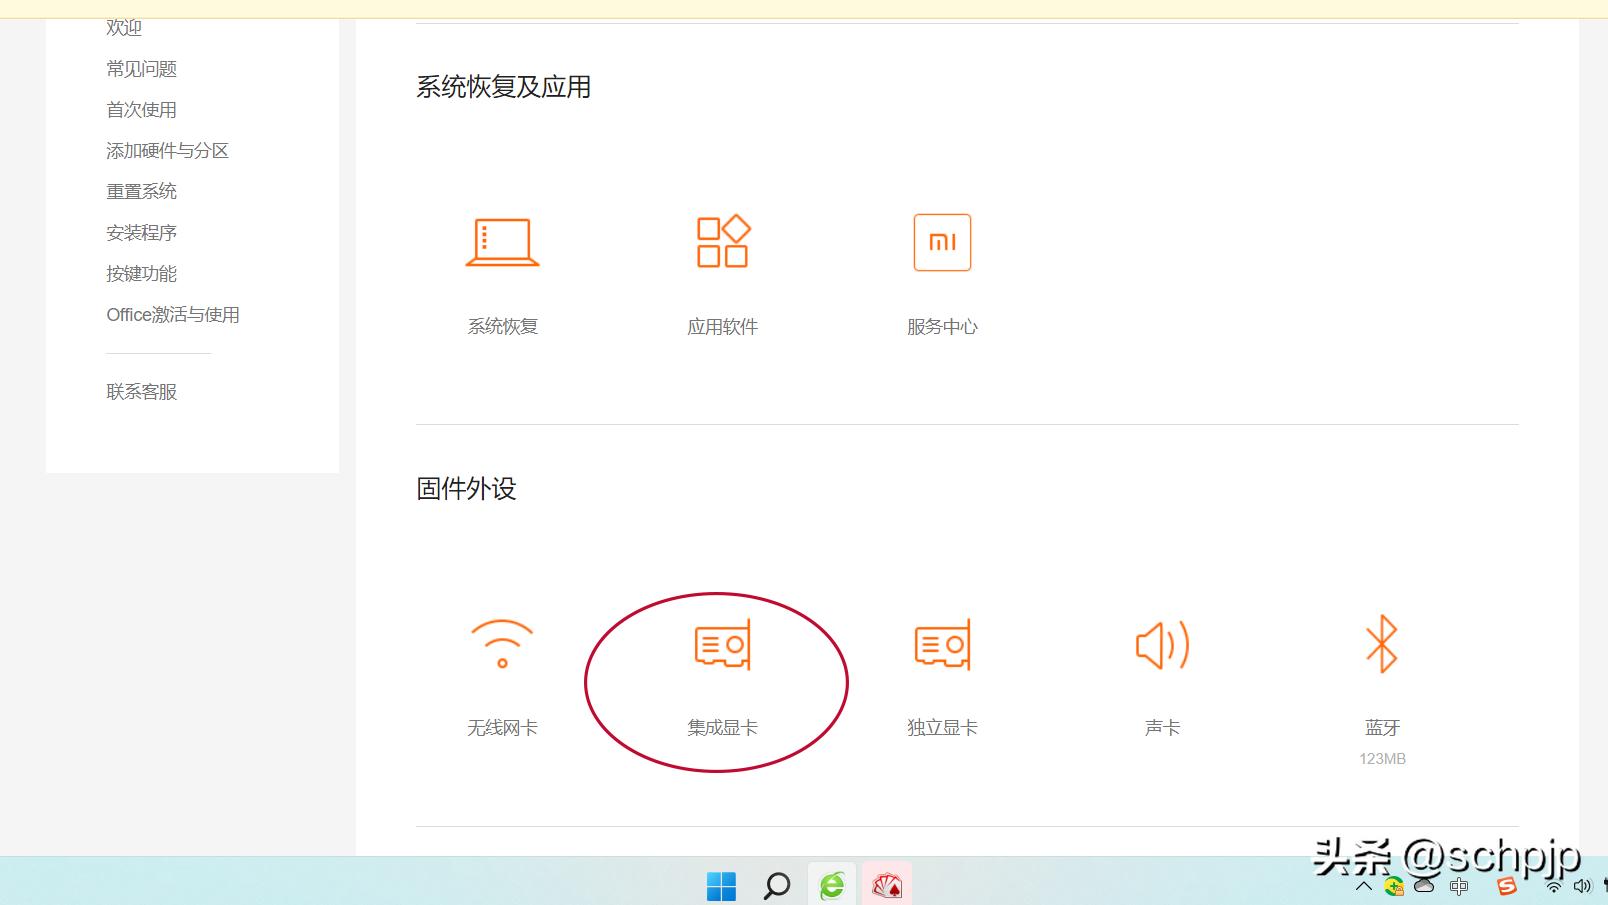
Task: Expand hidden tray icons with the chevron
Action: coord(1364,888)
